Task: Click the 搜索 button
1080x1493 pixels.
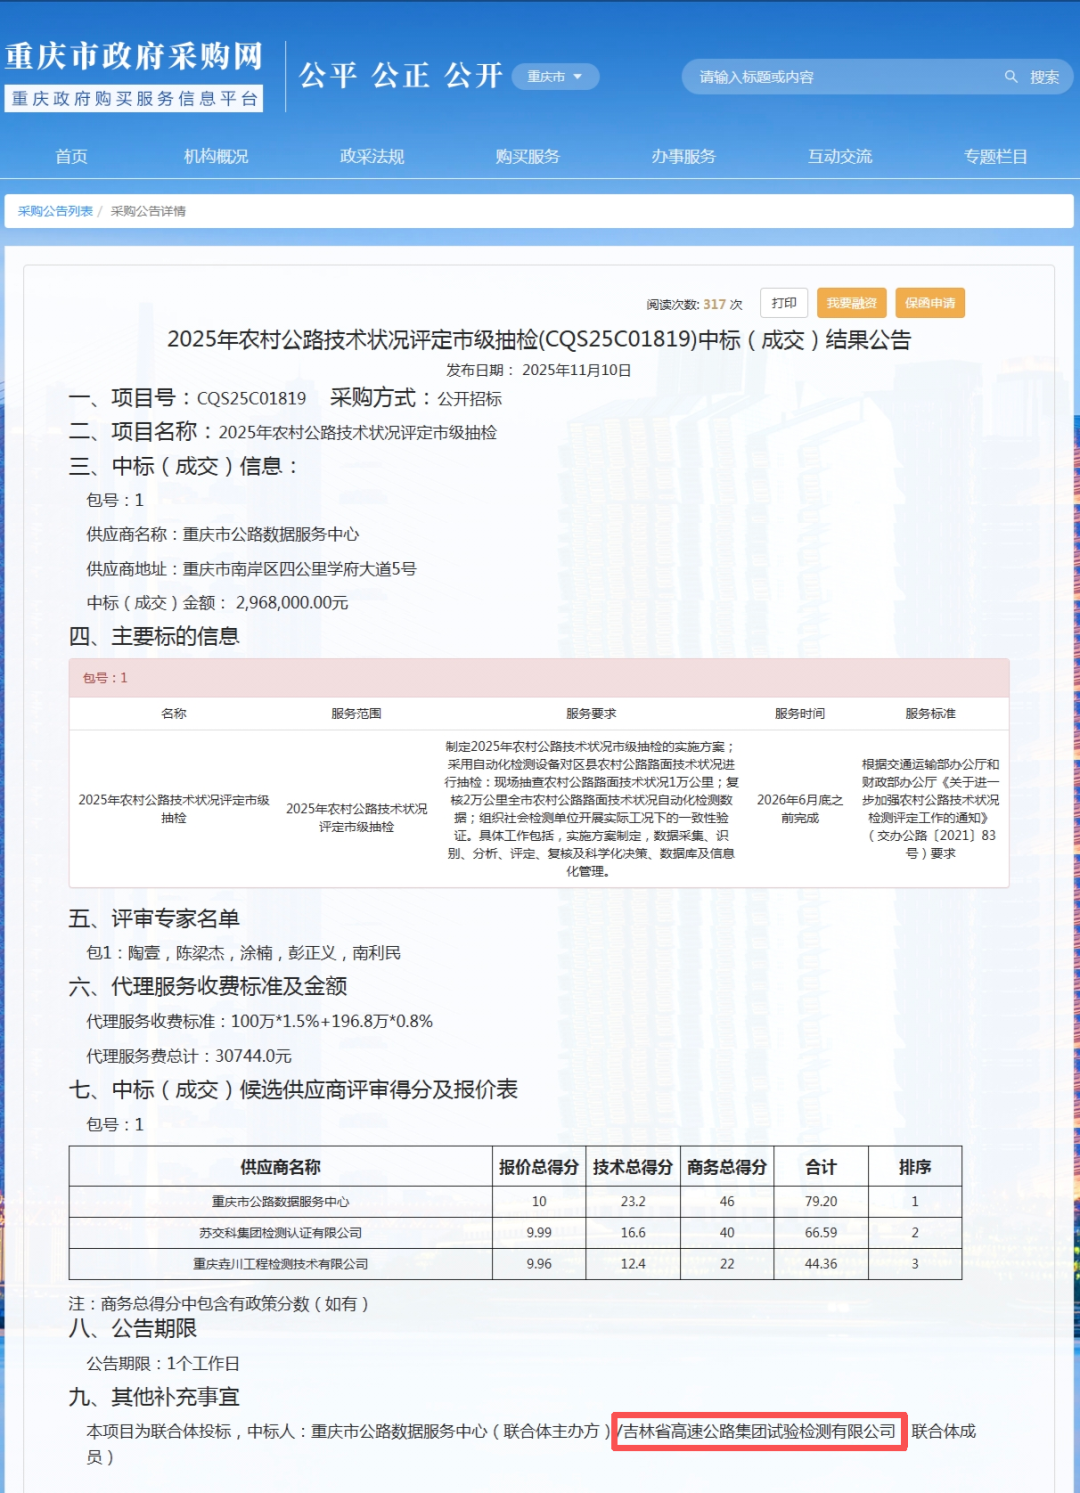Action: 1045,77
